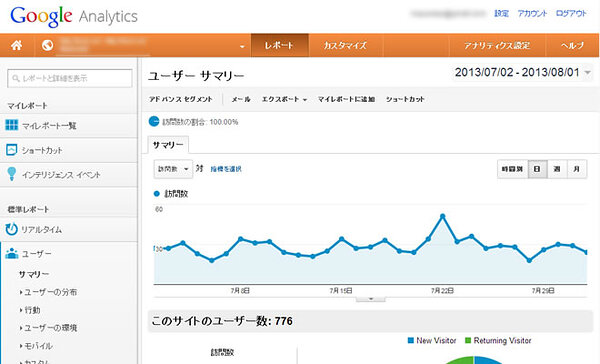Image resolution: width=600 pixels, height=364 pixels.
Task: Click the globe property icon
Action: 47,46
